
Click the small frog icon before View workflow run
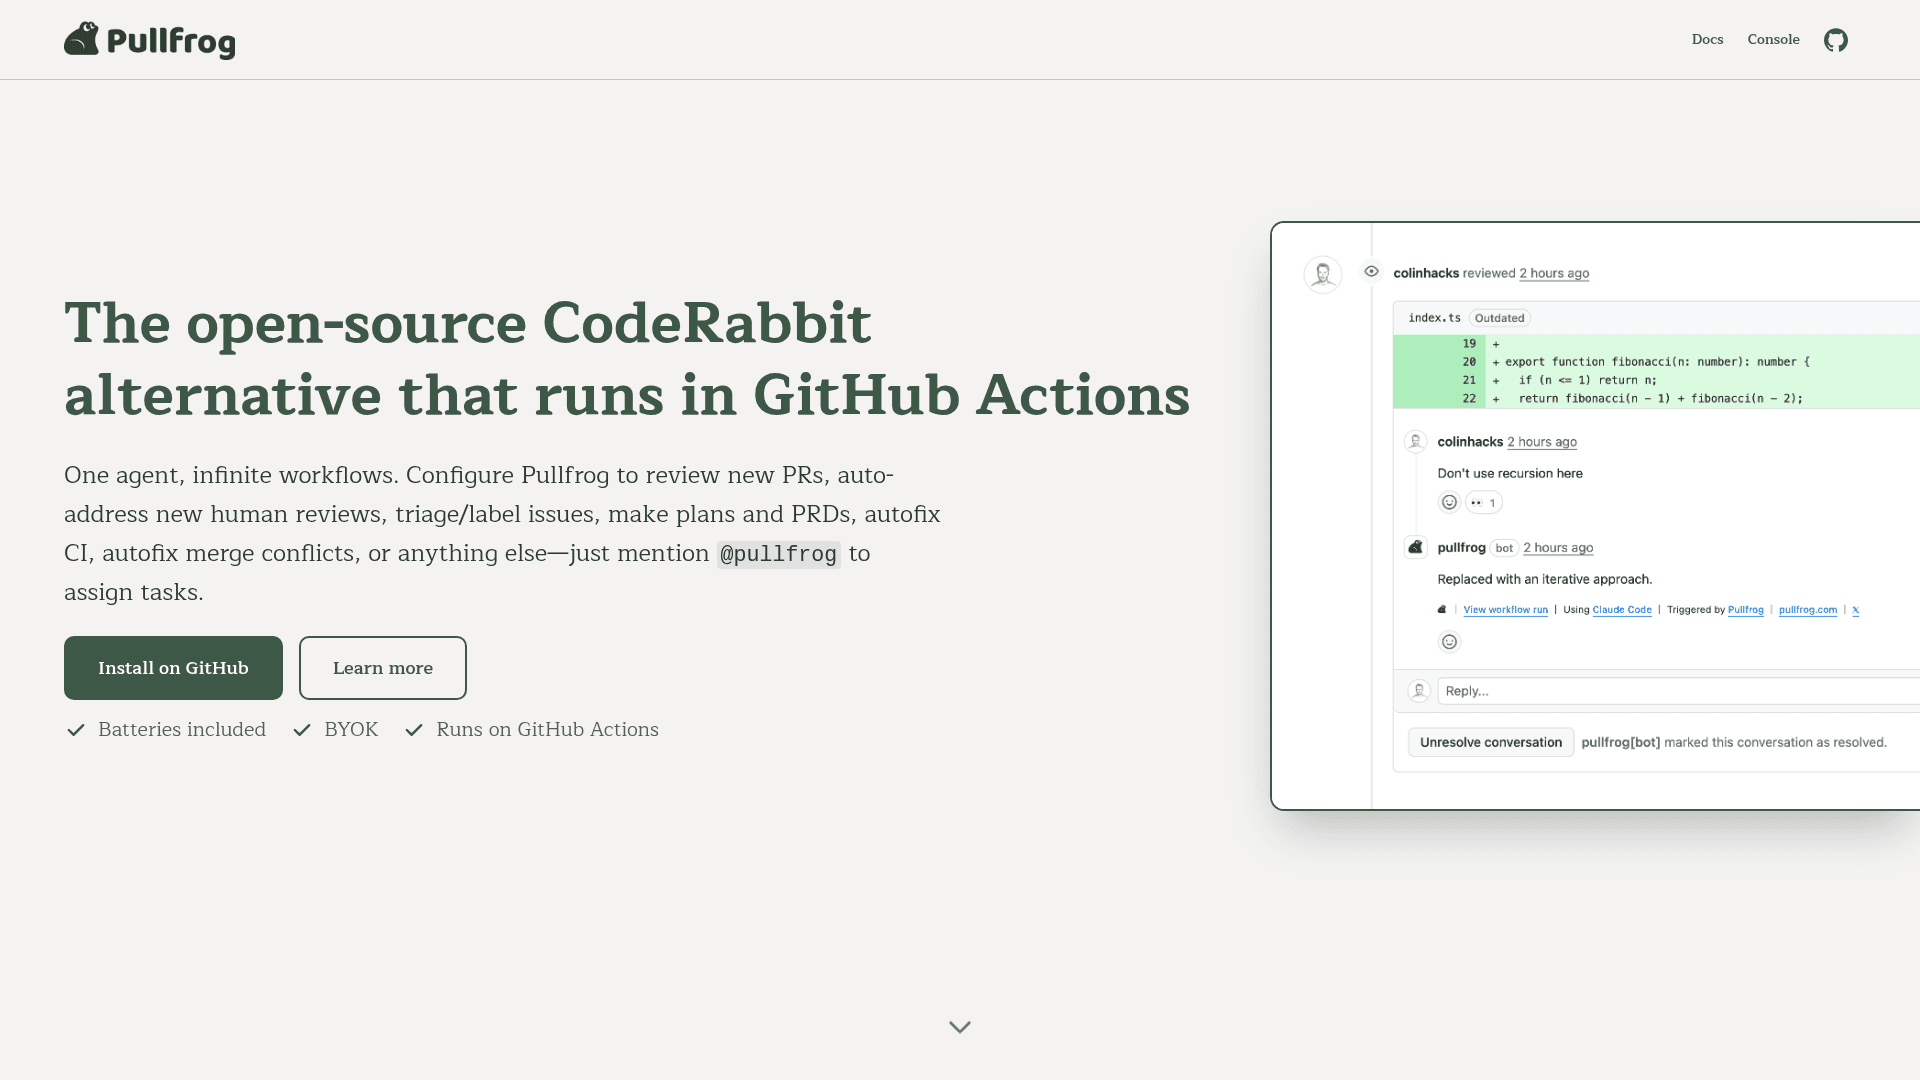(x=1442, y=609)
